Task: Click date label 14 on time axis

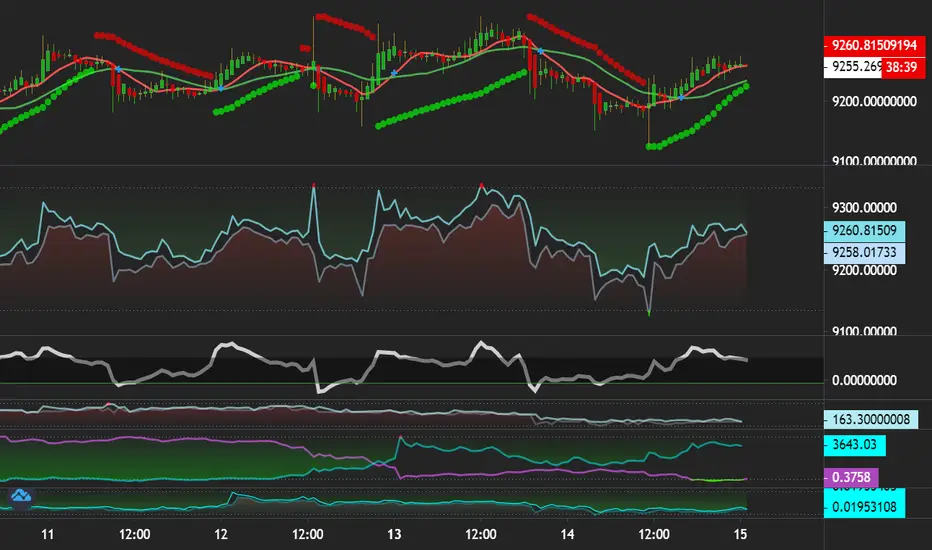Action: coord(567,535)
